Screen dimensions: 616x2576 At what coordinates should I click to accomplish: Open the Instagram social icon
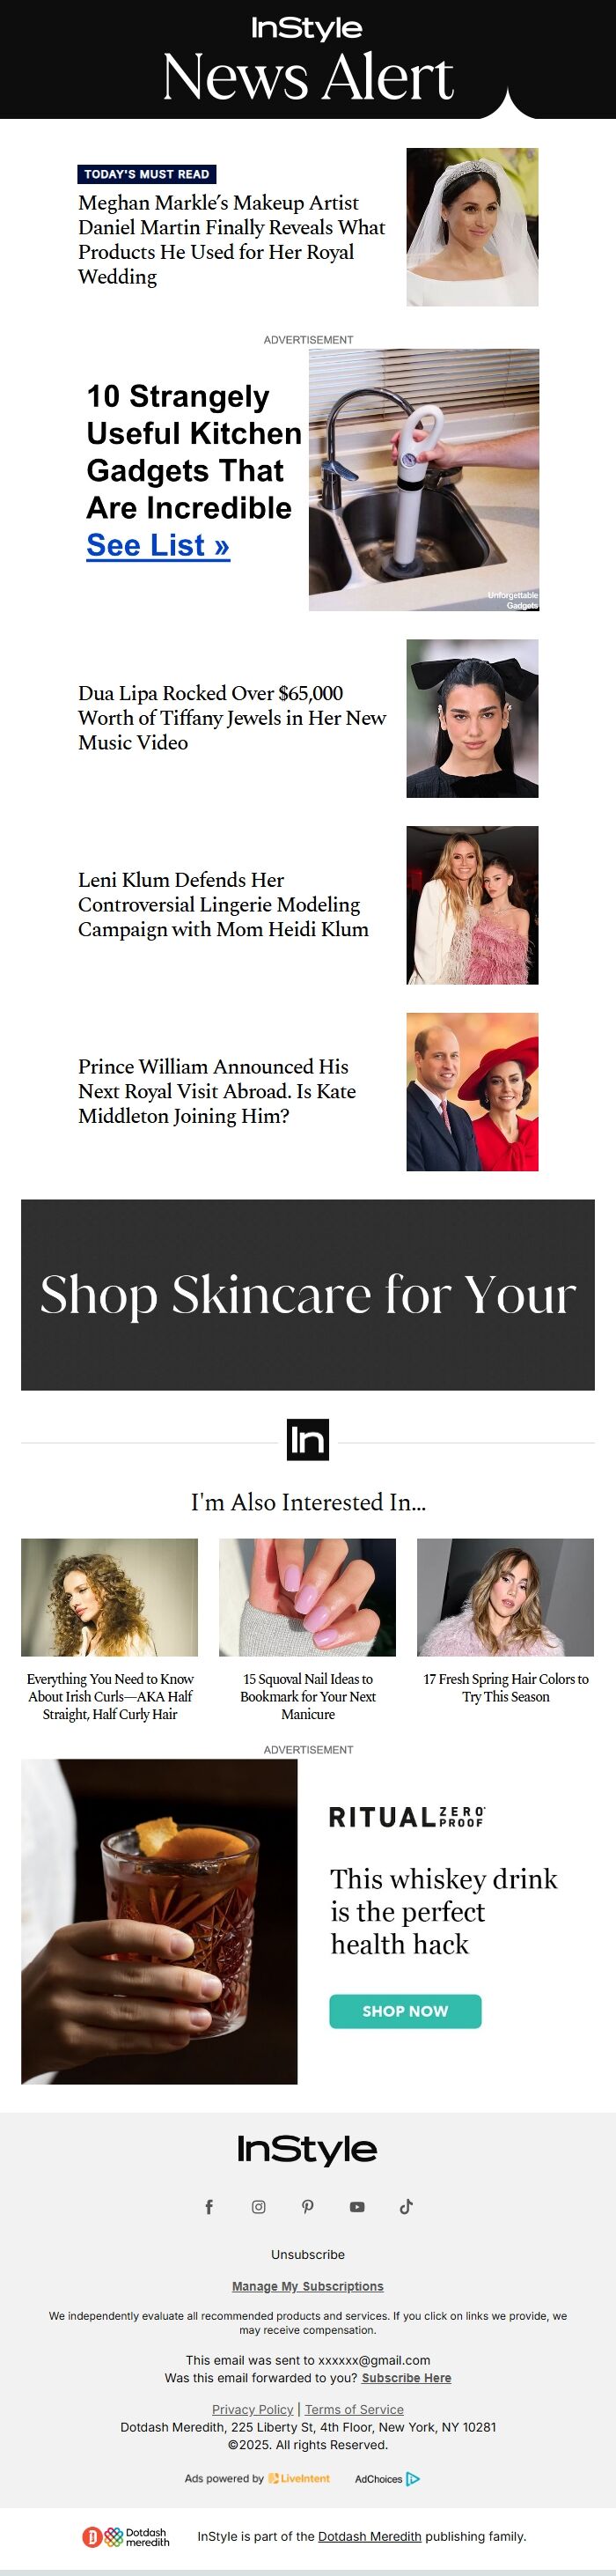pos(258,2206)
